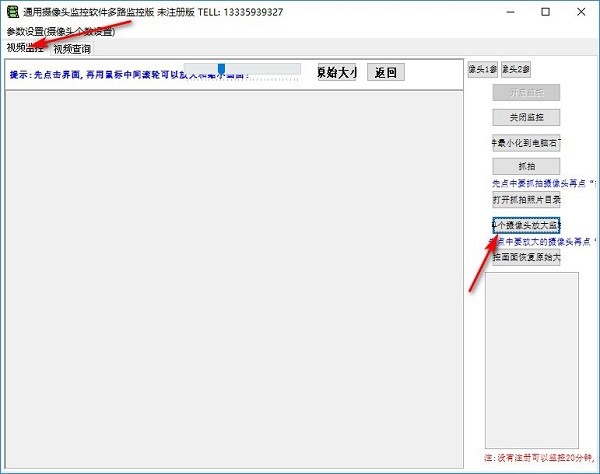600x474 pixels.
Task: Click the empty list panel below restore button
Action: (x=532, y=360)
